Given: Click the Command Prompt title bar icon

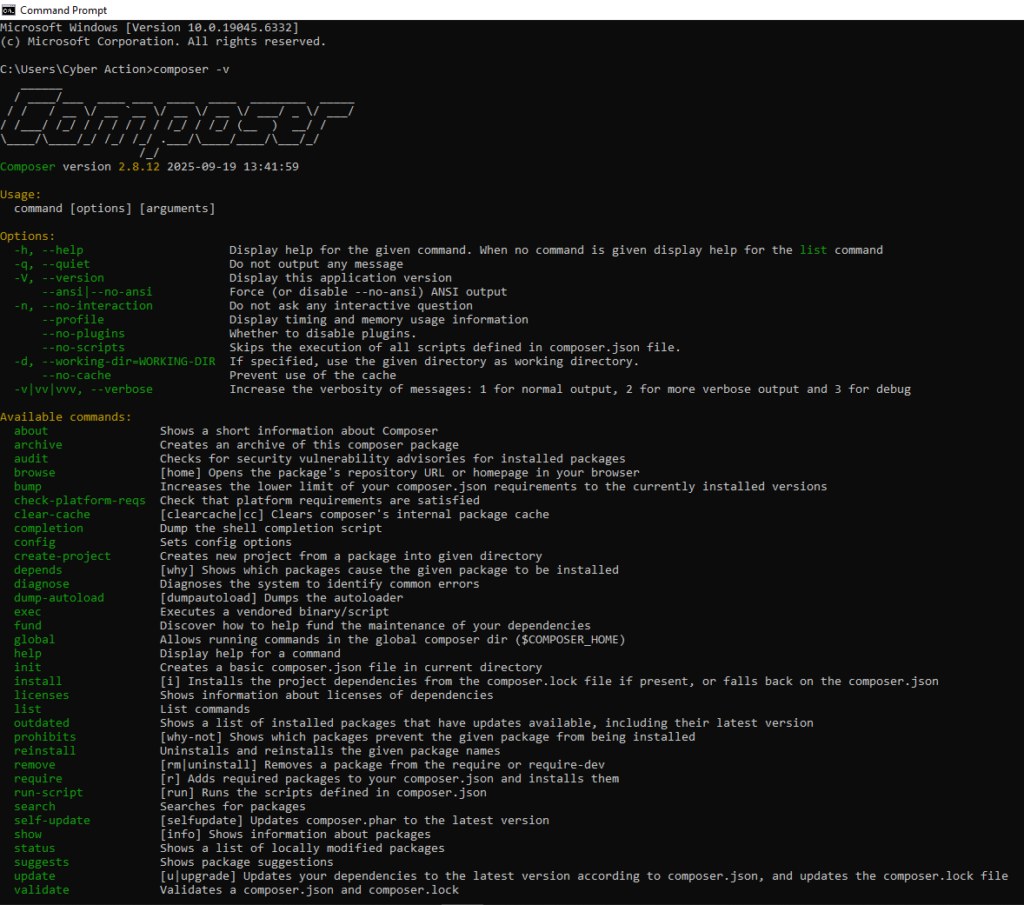Looking at the screenshot, I should point(9,9).
